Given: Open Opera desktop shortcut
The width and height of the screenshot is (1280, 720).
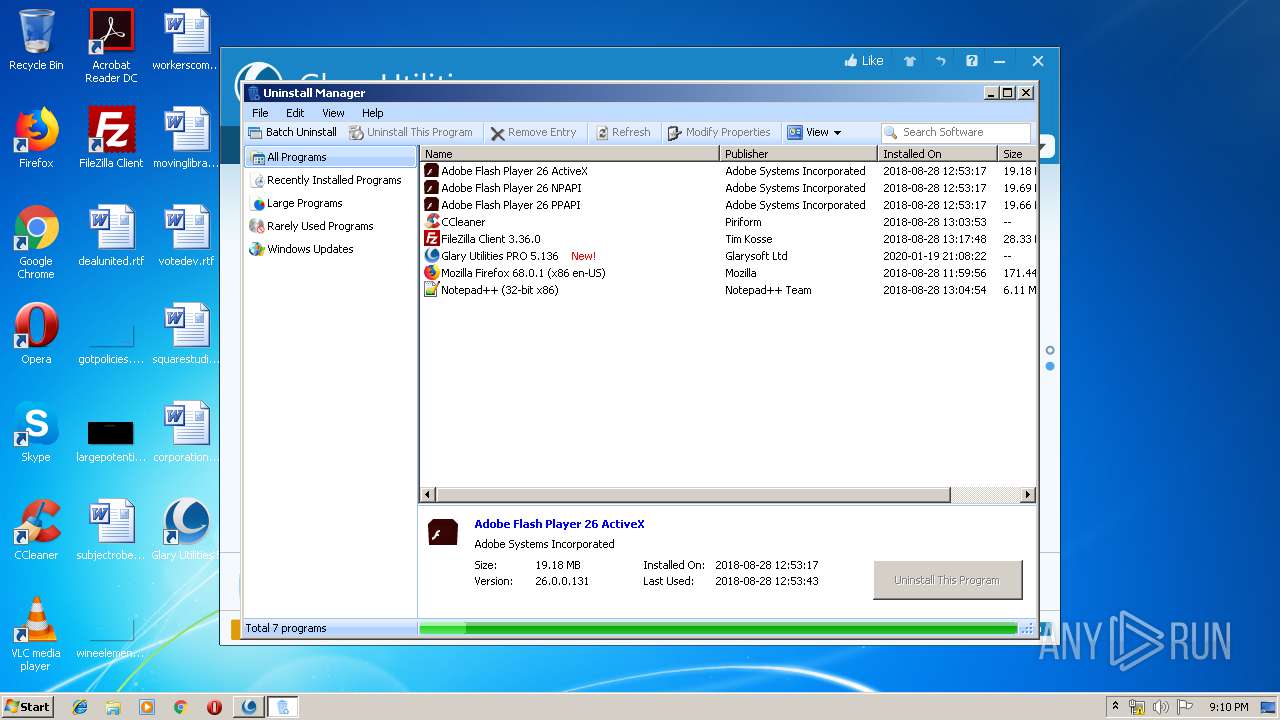Looking at the screenshot, I should tap(36, 334).
